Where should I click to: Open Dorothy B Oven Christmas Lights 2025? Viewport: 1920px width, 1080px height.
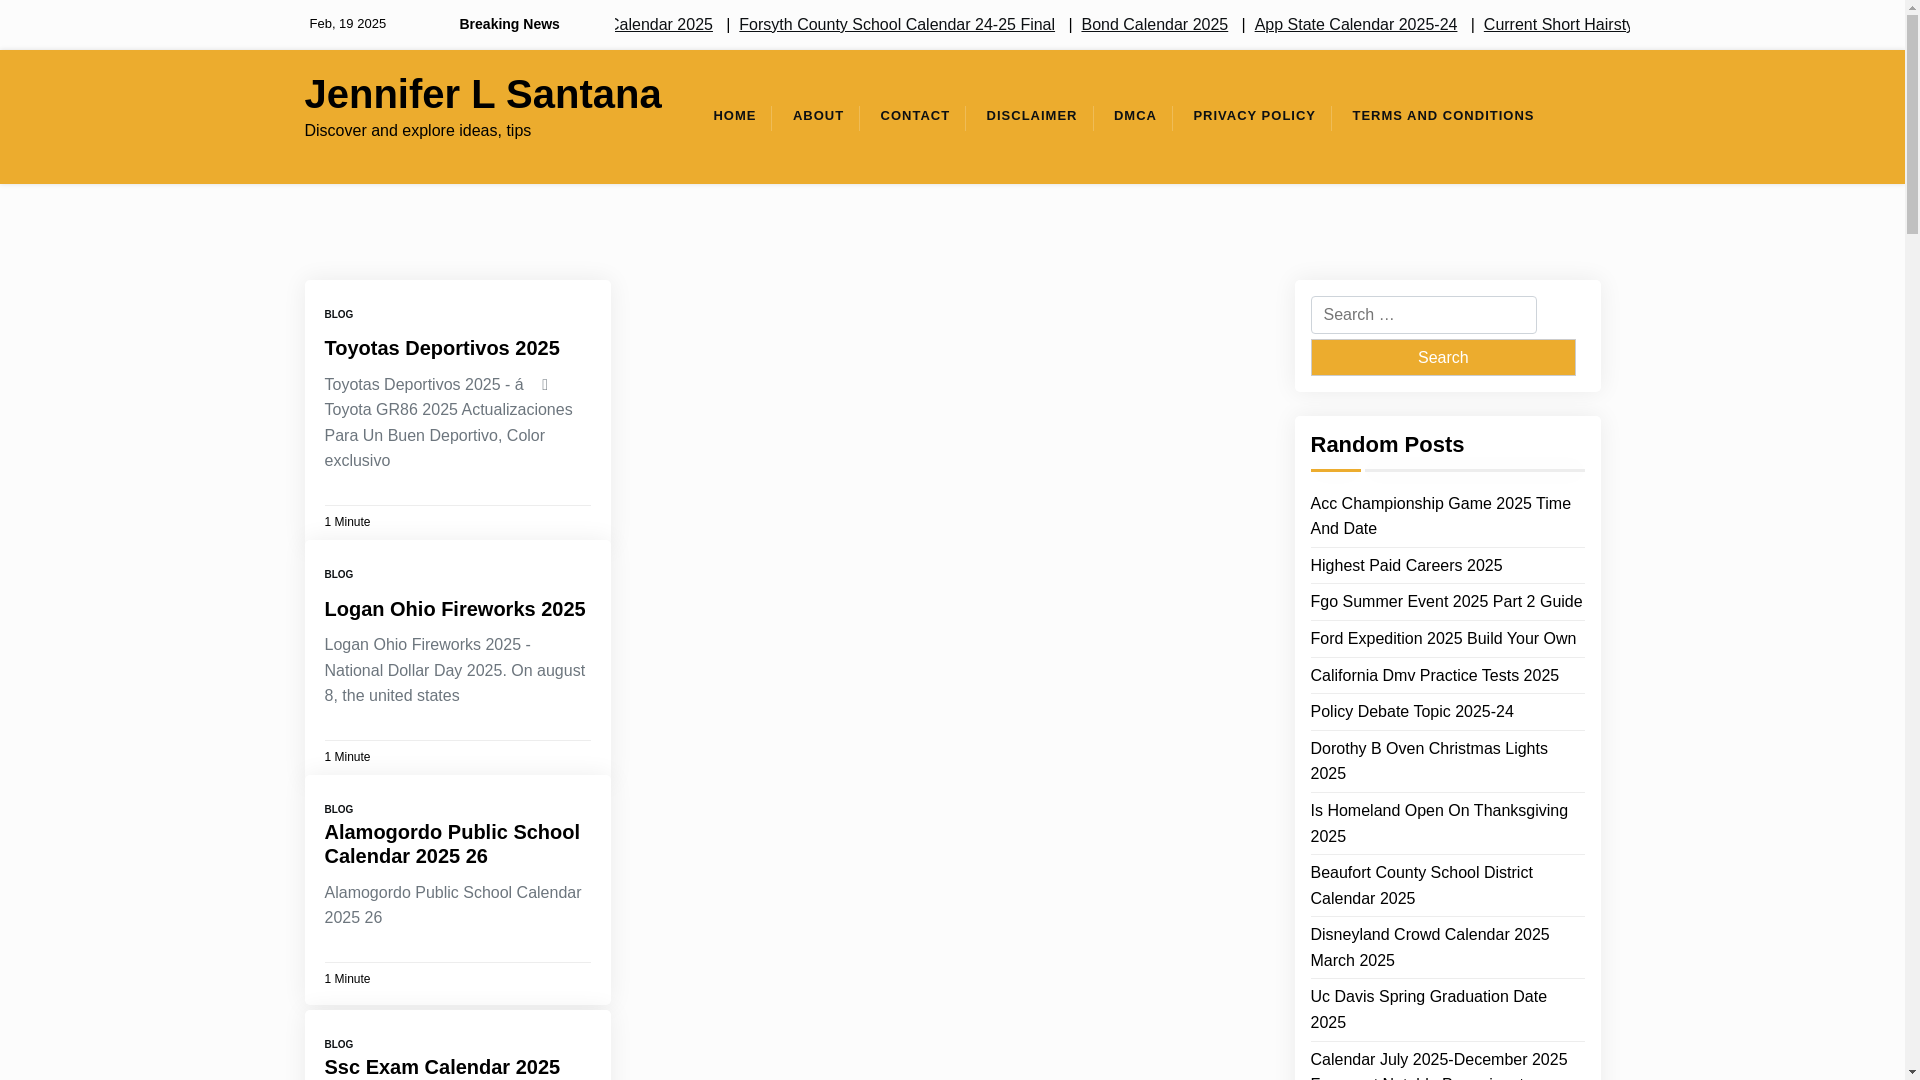pyautogui.click(x=1428, y=761)
